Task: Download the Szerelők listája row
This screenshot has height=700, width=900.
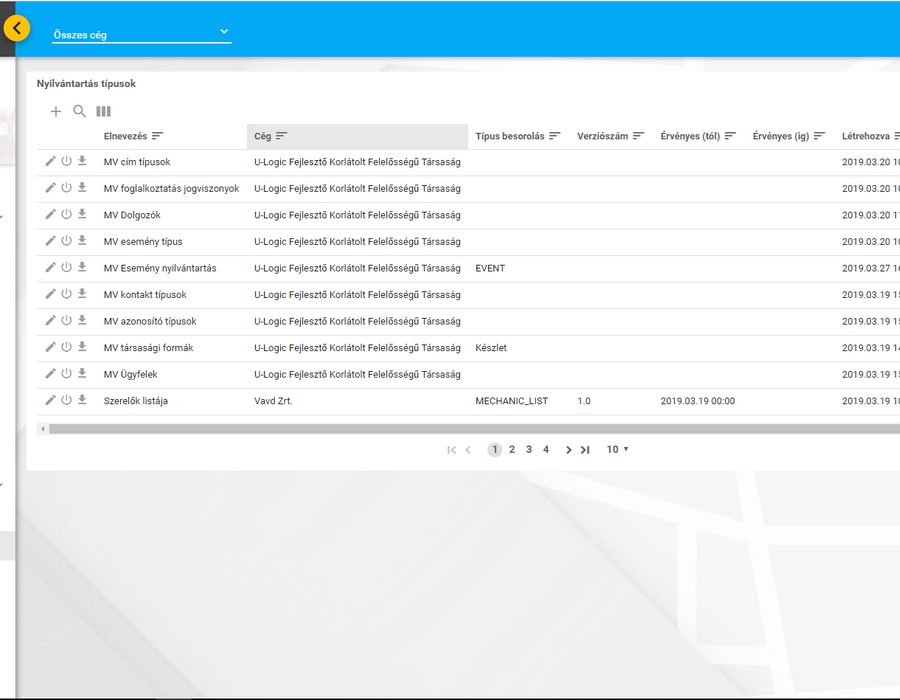Action: pos(82,400)
